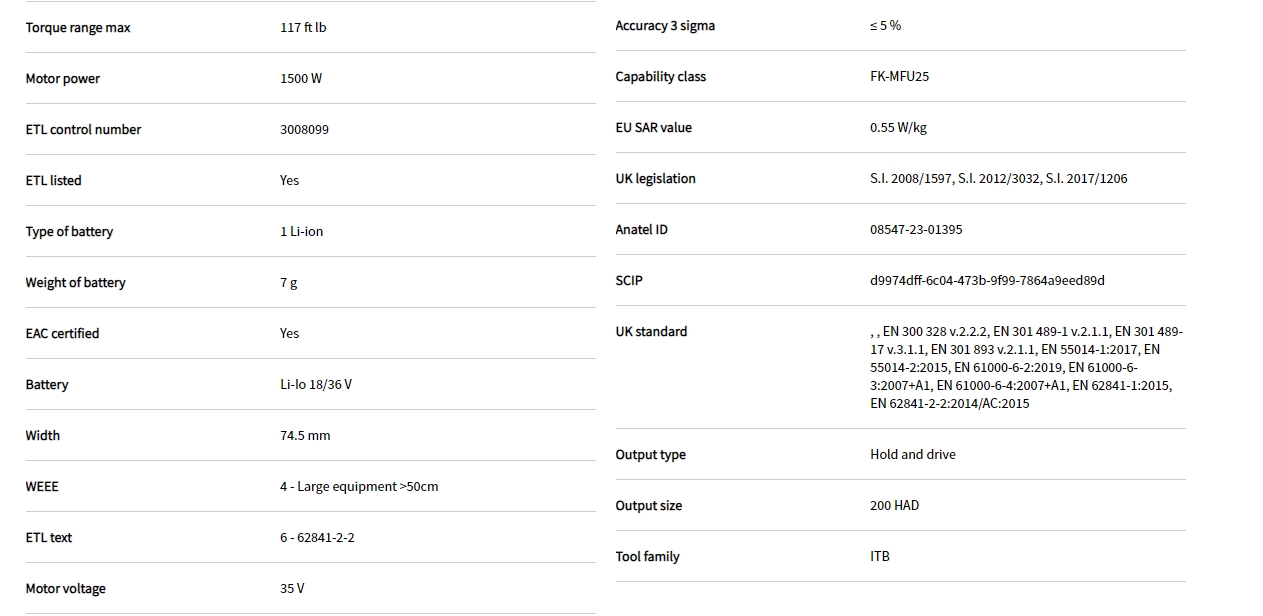Click the ETL text value 6 - 62841-2-2
This screenshot has width=1263, height=616.
click(x=317, y=538)
